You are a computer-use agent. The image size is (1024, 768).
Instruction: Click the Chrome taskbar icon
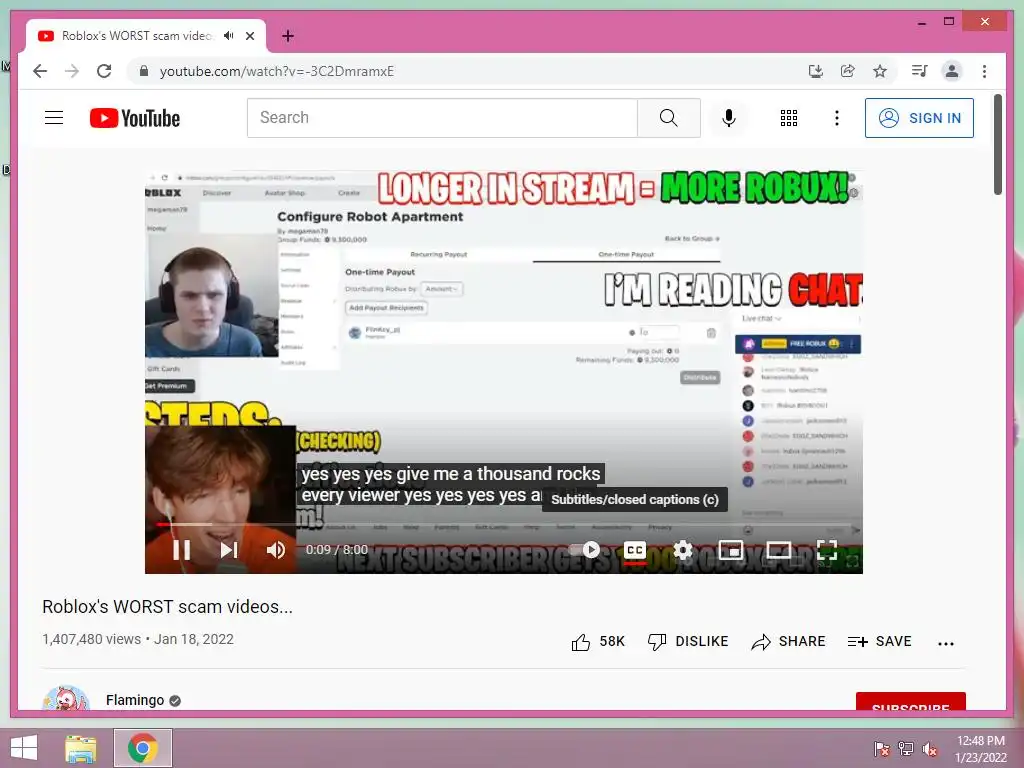[142, 748]
